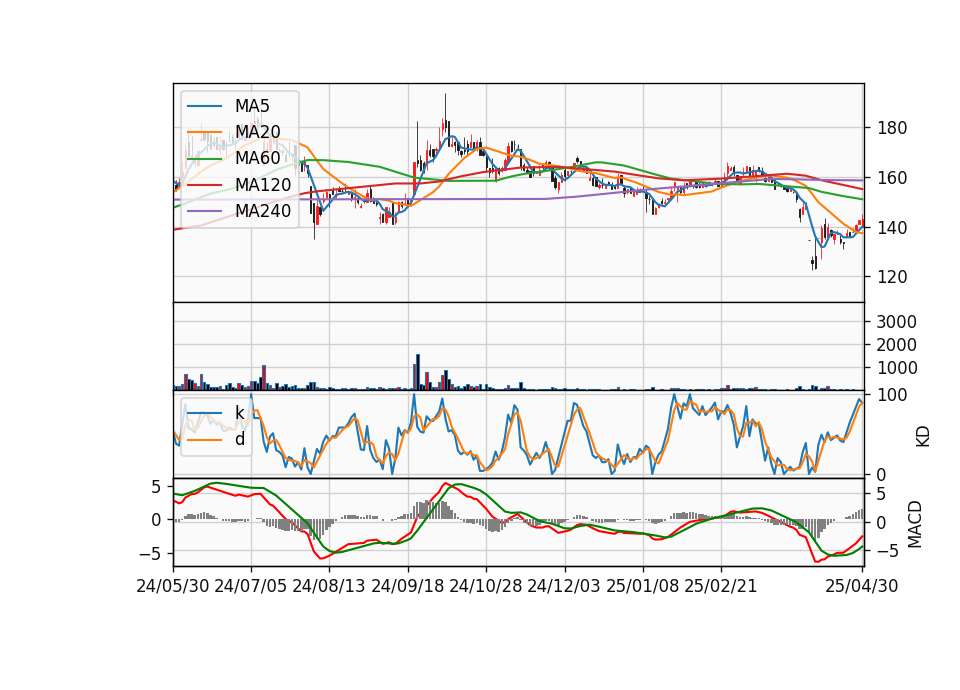Click the MA240 legend label

263,211
